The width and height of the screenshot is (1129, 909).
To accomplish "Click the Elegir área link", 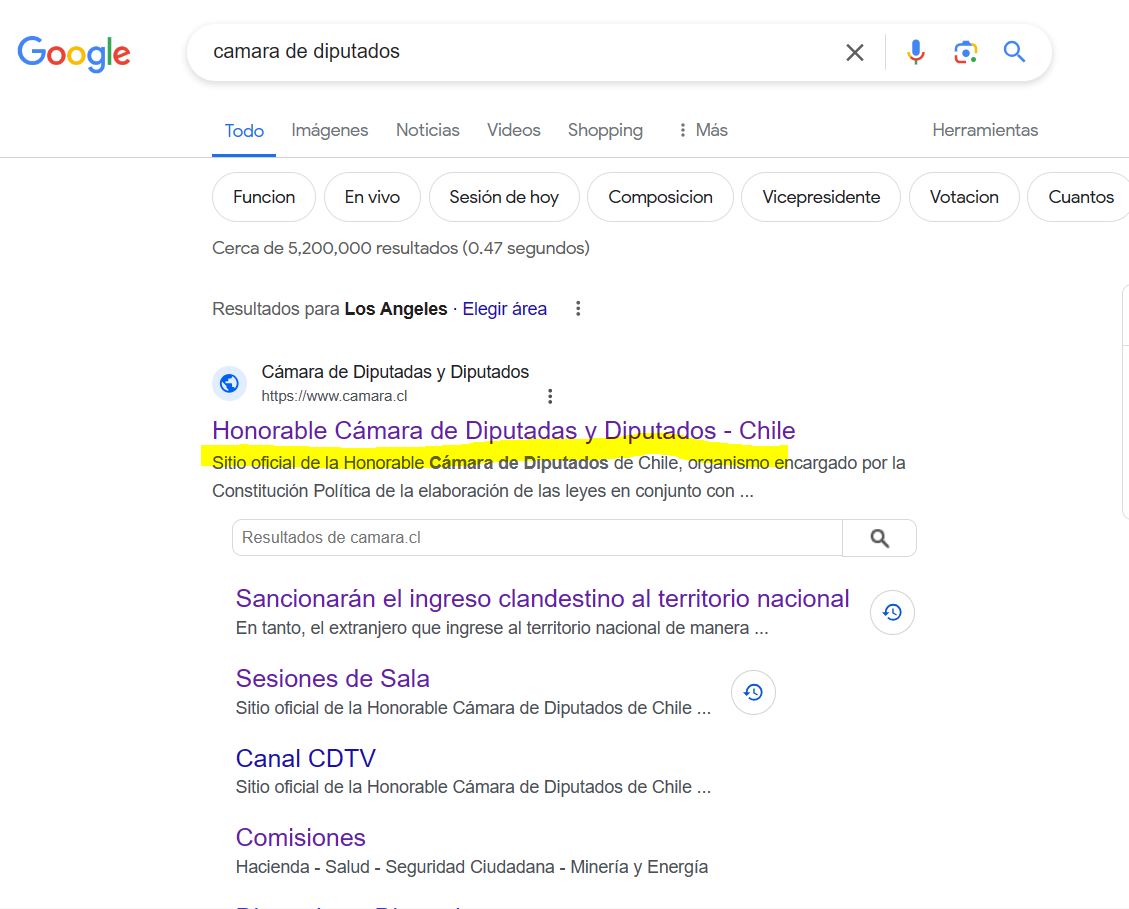I will coord(504,309).
